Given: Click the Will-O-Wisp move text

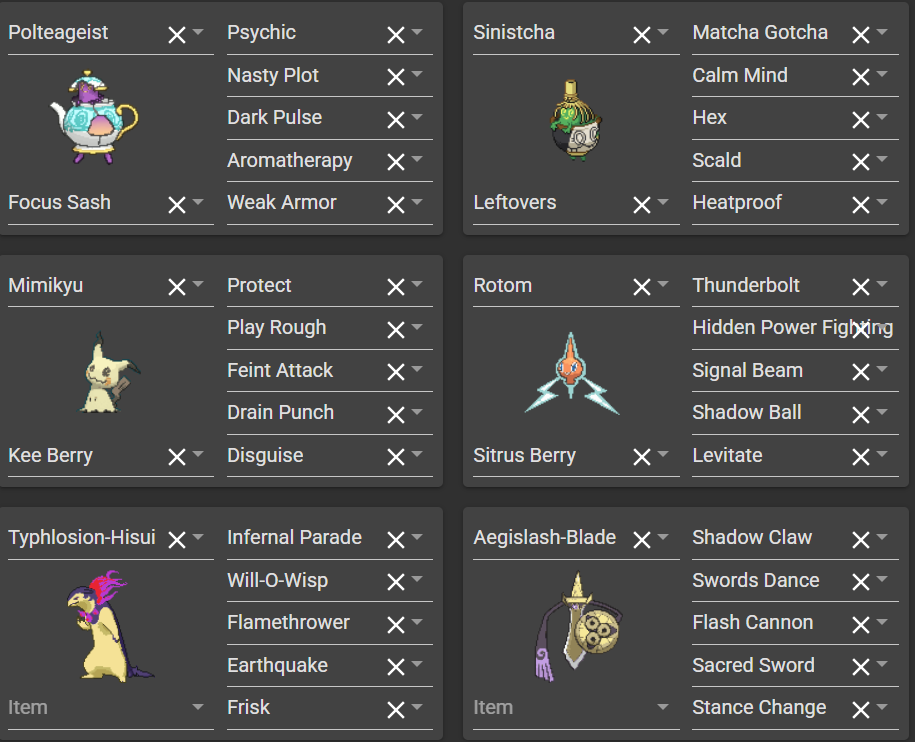Looking at the screenshot, I should (x=277, y=580).
